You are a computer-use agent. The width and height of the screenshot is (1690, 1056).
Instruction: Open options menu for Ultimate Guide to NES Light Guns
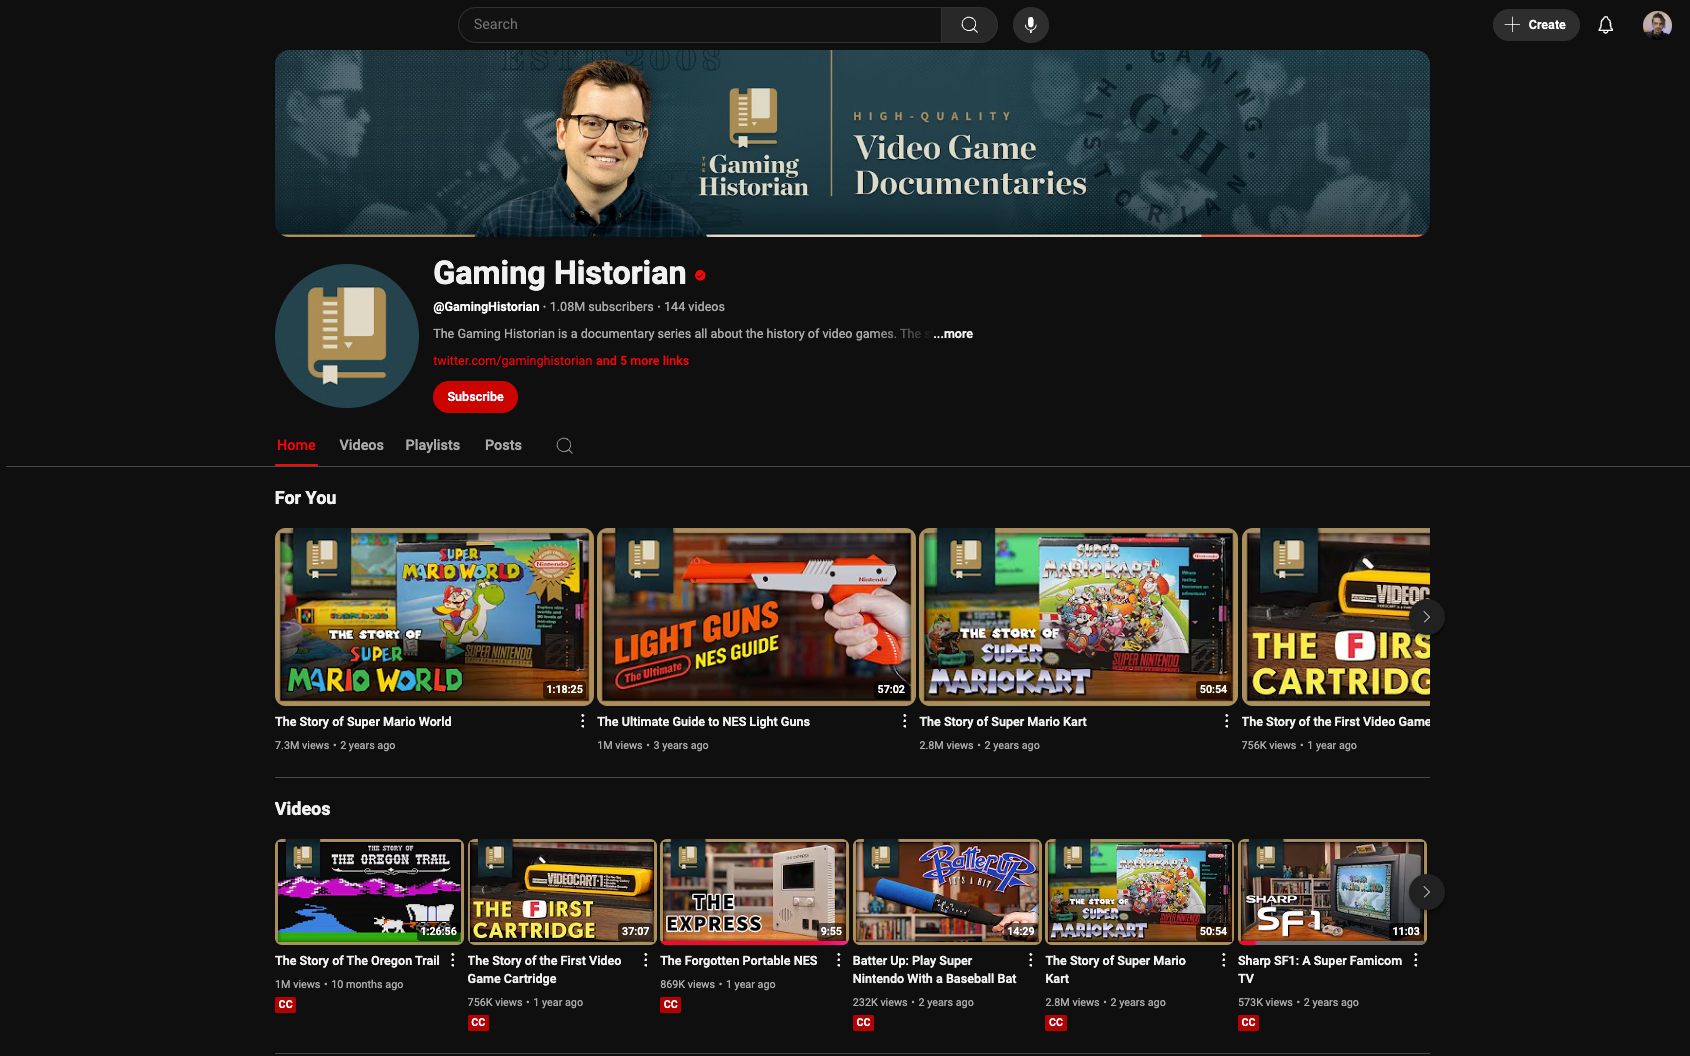point(905,721)
